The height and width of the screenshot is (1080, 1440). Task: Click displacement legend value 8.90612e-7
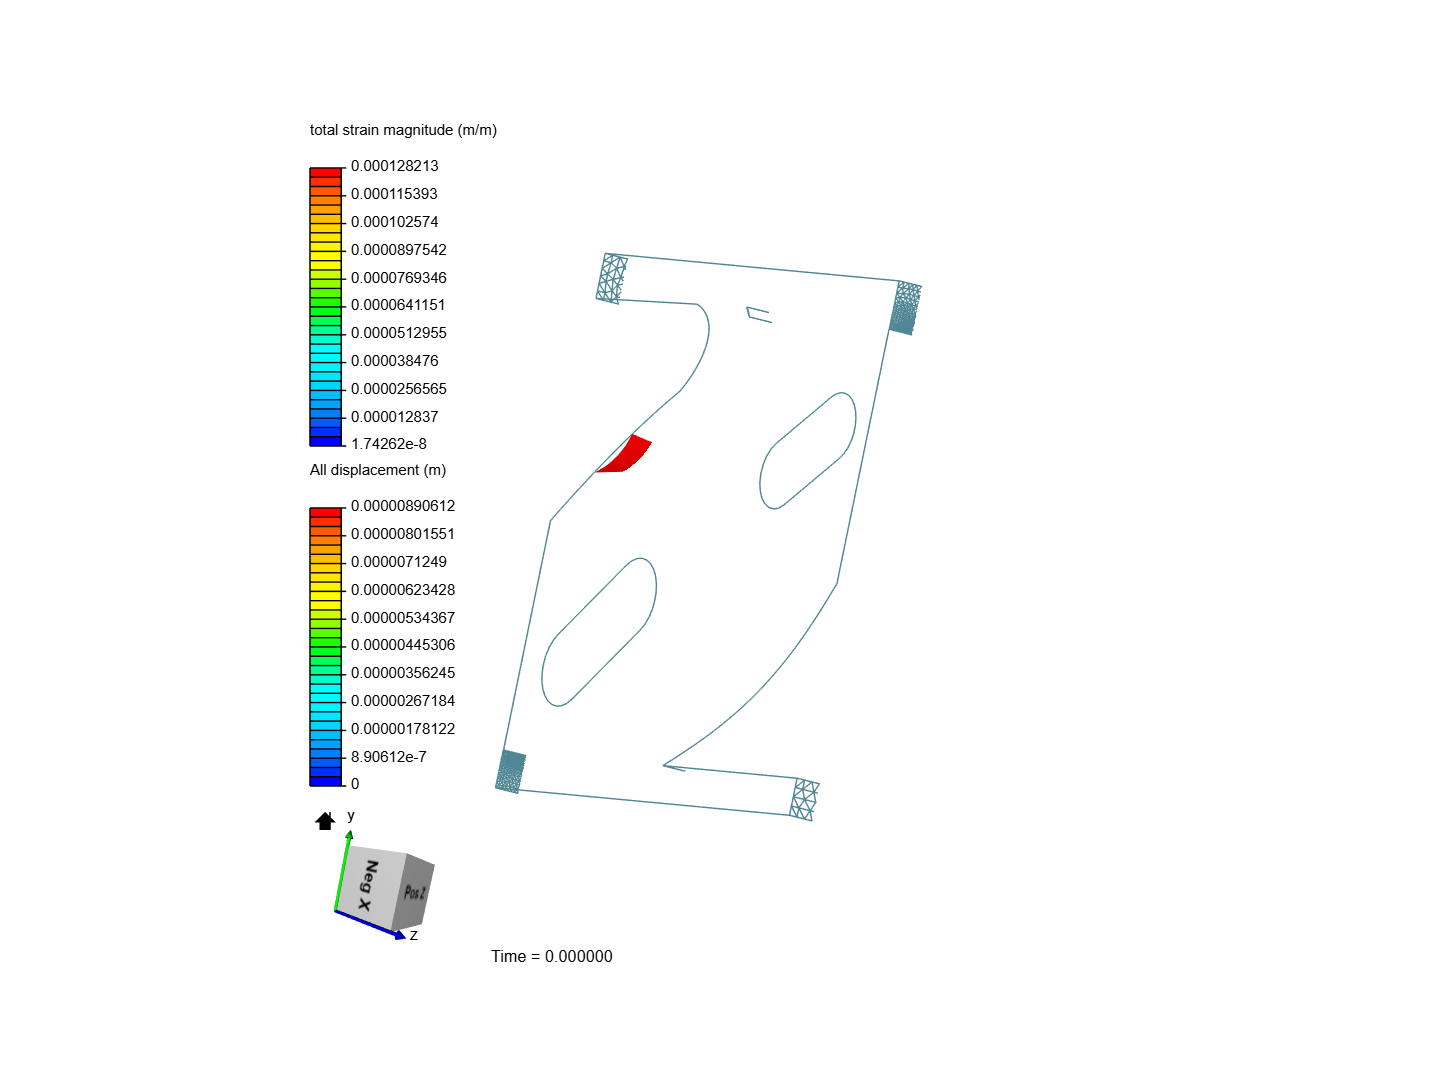[389, 757]
